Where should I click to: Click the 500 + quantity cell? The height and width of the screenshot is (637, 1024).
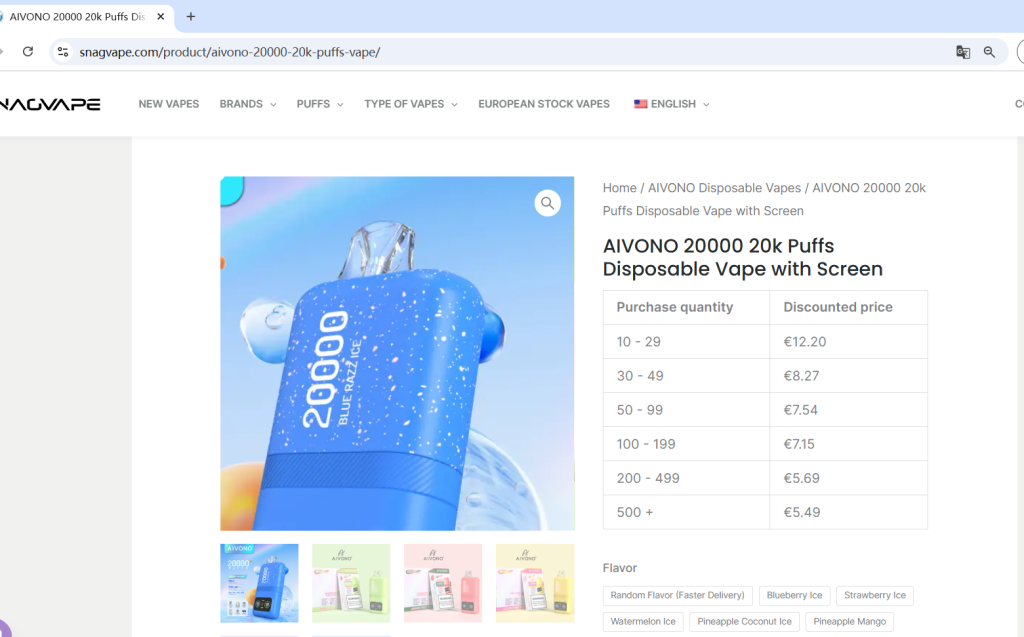click(686, 512)
